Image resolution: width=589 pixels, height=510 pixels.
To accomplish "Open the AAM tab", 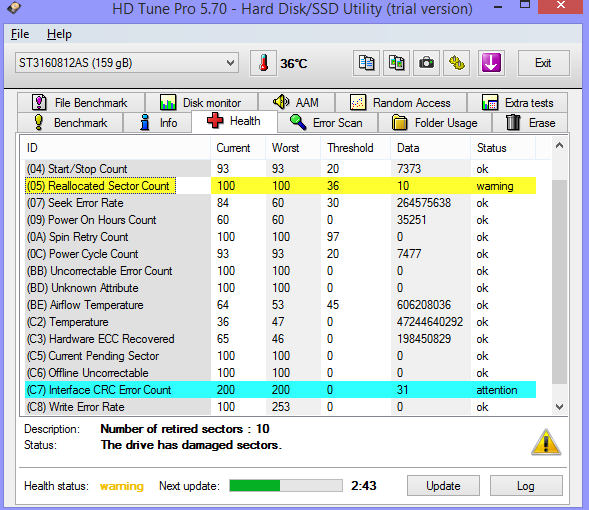I will click(297, 102).
